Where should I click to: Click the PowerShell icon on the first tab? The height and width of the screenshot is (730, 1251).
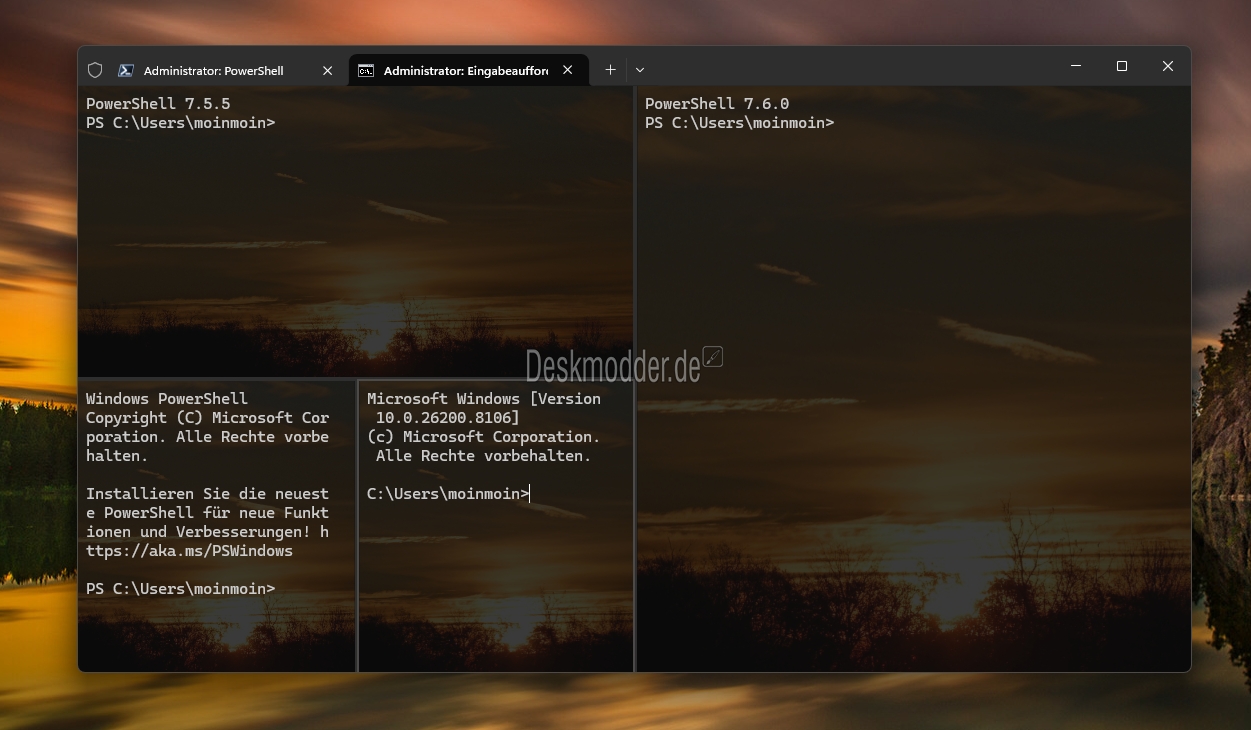pyautogui.click(x=126, y=70)
